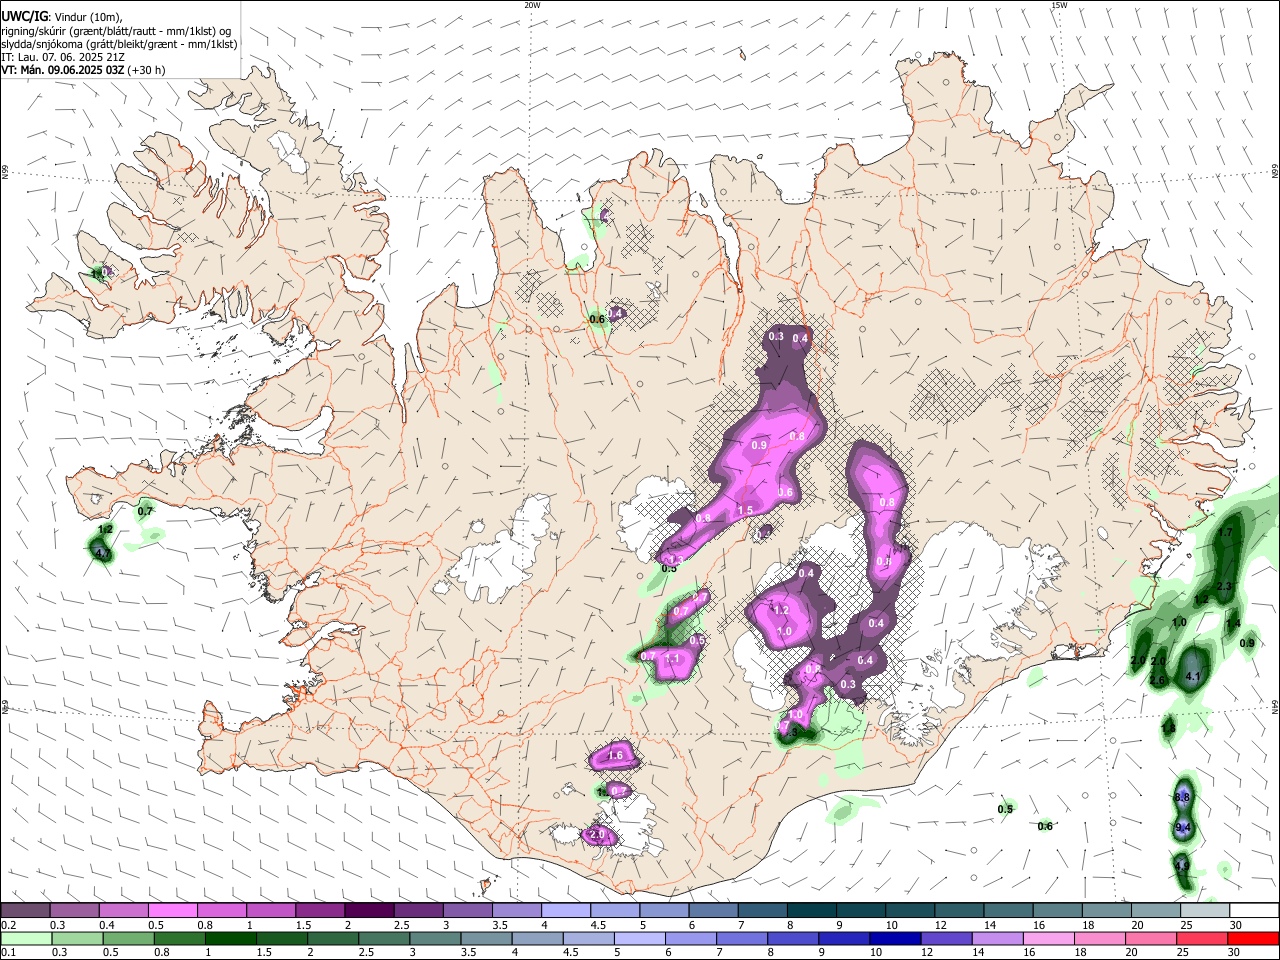Select the bright red 30+ lower scale swatch
The height and width of the screenshot is (960, 1280).
1254,938
